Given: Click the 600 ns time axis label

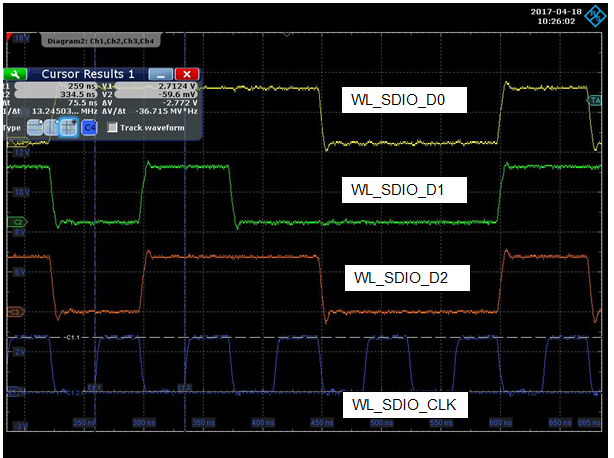Looking at the screenshot, I should (500, 422).
